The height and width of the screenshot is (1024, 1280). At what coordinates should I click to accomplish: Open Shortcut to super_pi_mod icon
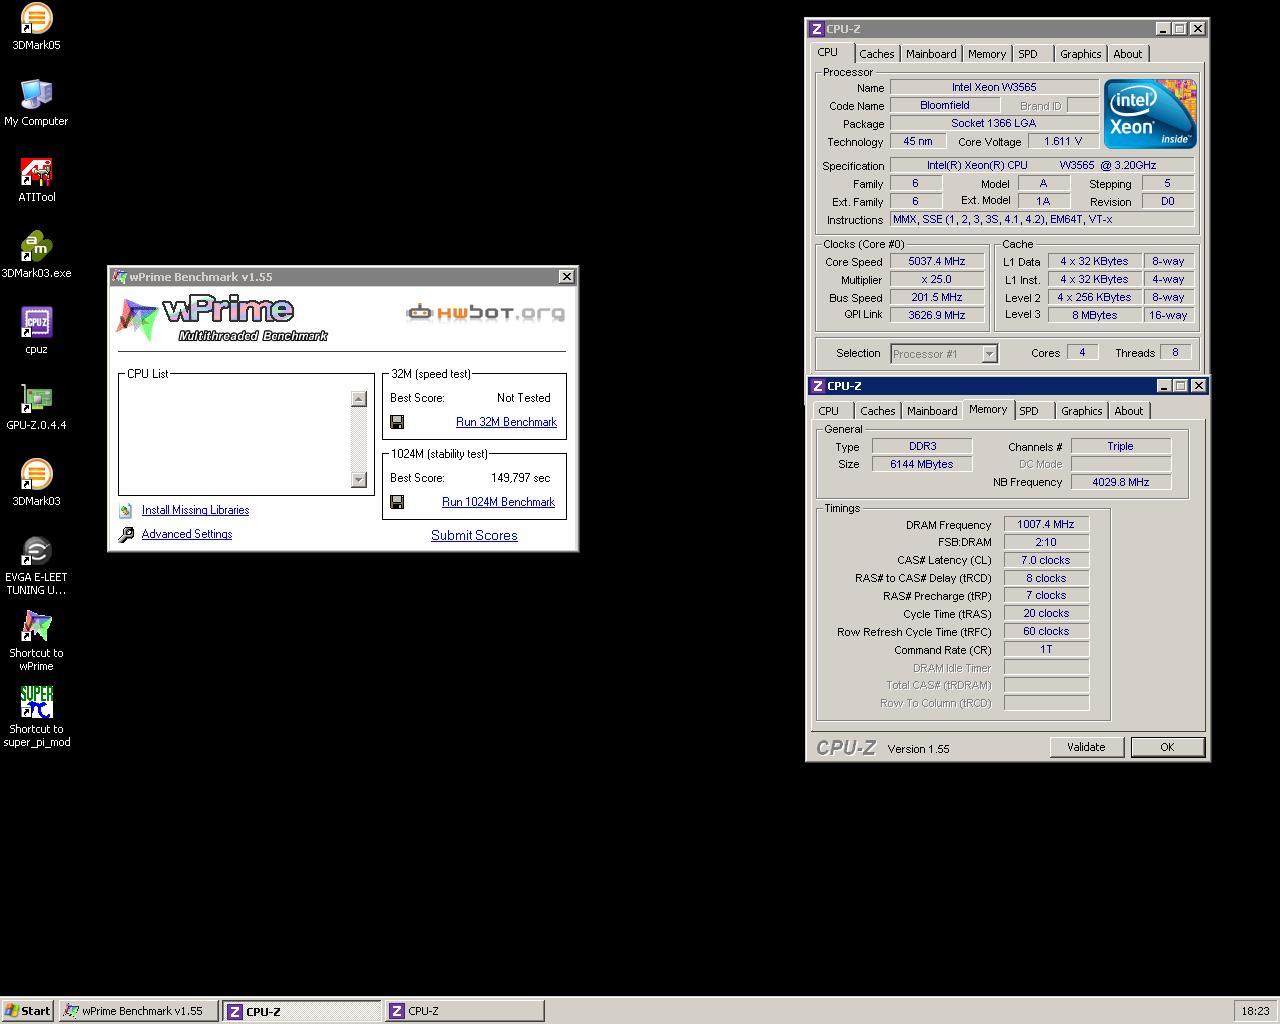point(36,703)
